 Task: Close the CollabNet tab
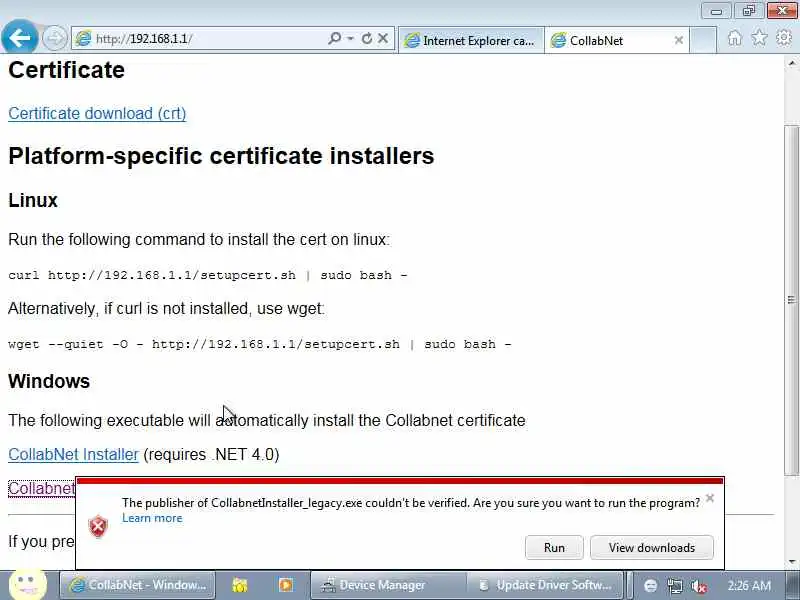[x=679, y=40]
